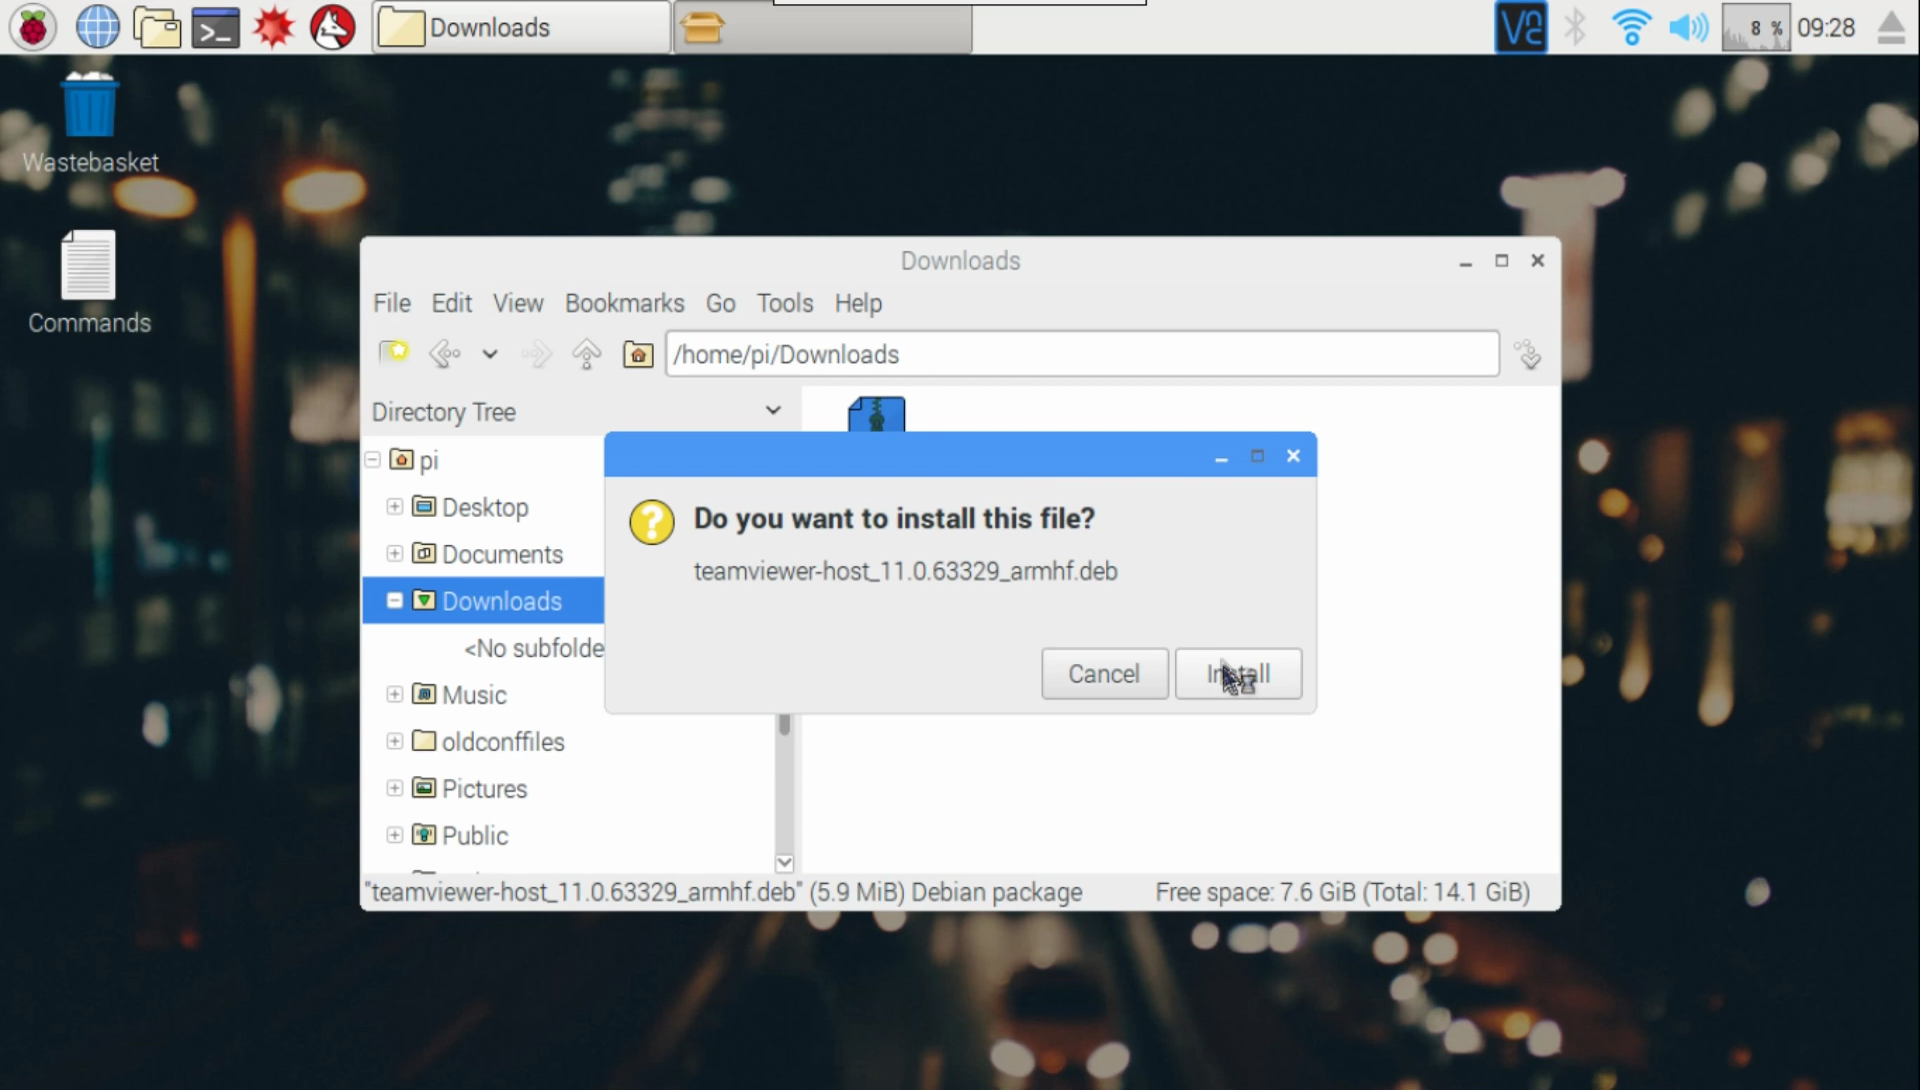Image resolution: width=1920 pixels, height=1090 pixels.
Task: Open the Raspberry Pi main menu
Action: coord(33,27)
